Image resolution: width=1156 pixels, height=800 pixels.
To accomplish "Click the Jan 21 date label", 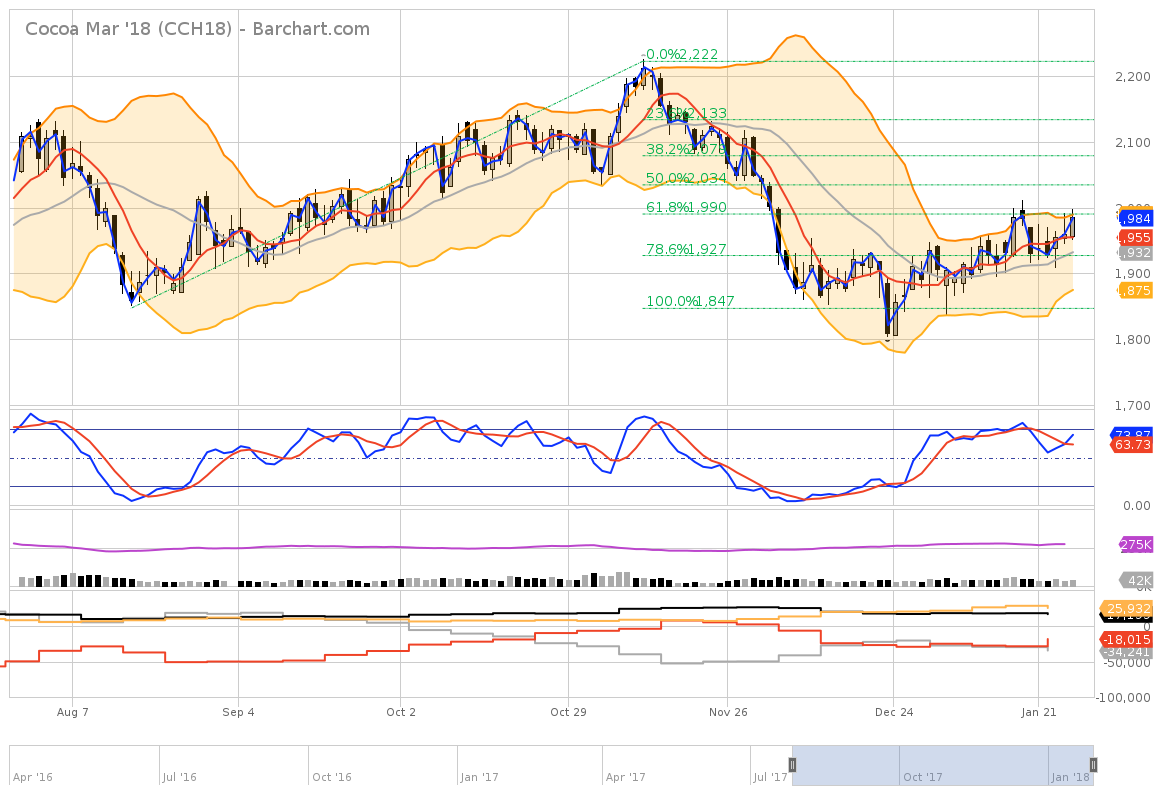I will (1039, 712).
